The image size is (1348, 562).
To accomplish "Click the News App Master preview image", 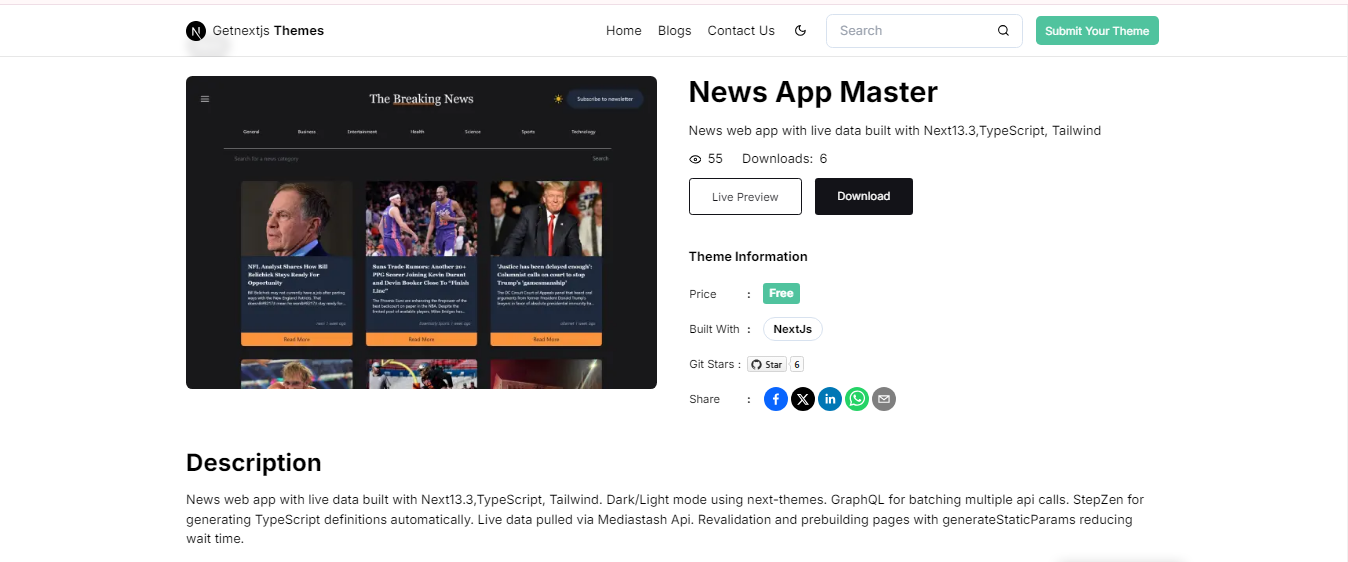I will coord(421,232).
